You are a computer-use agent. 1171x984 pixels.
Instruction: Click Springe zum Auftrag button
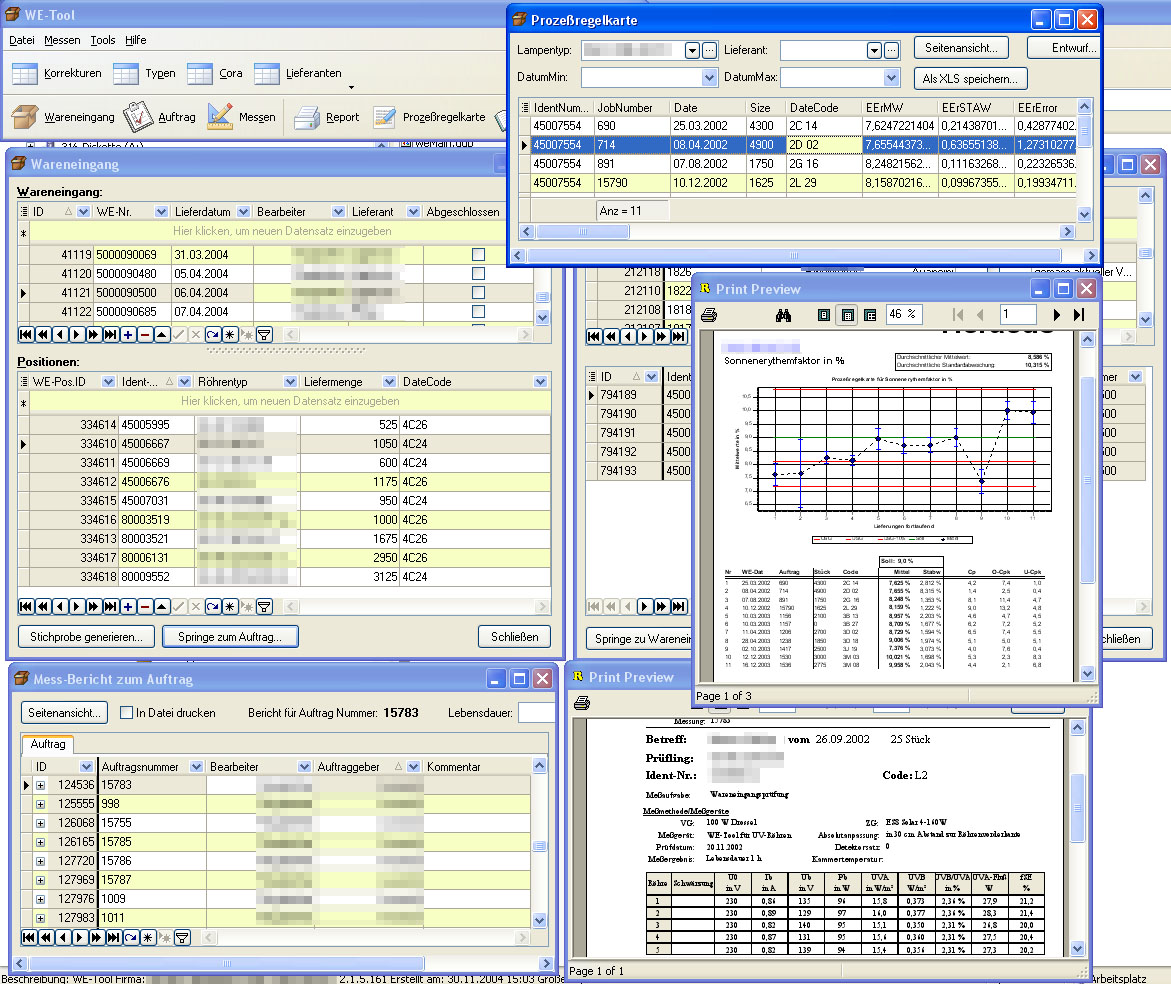click(x=229, y=637)
